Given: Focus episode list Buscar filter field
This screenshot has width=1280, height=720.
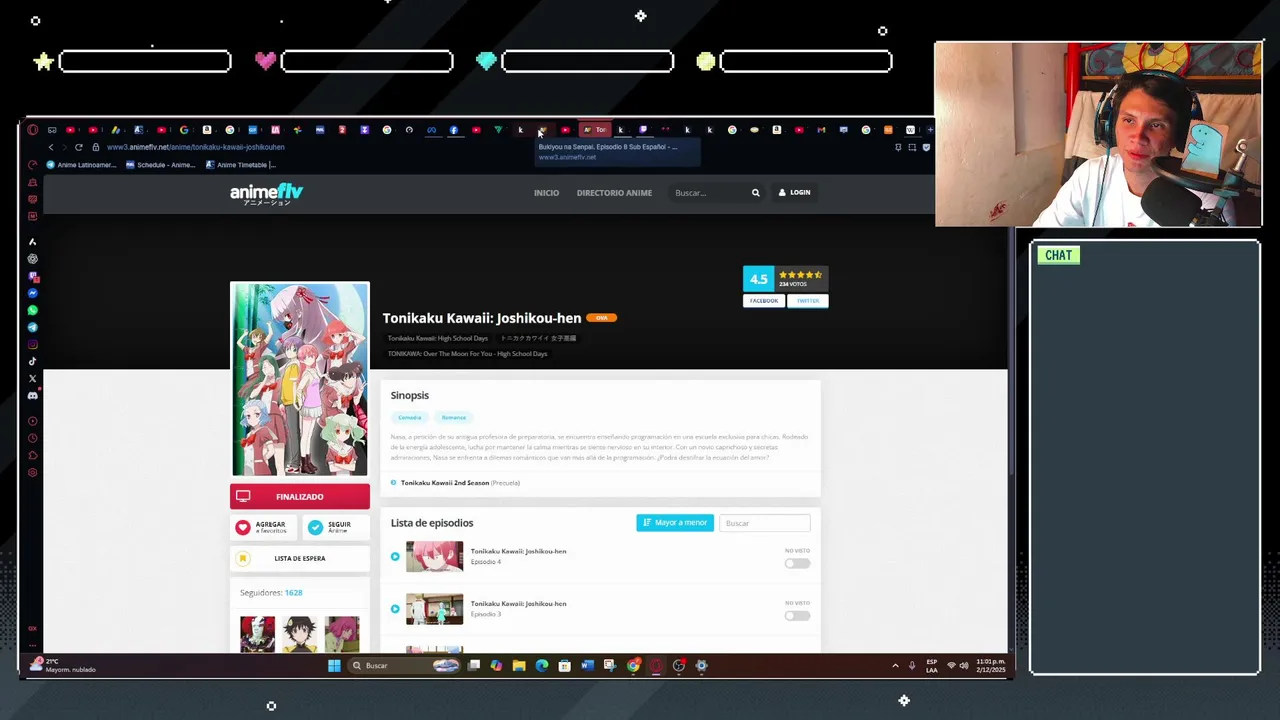Looking at the screenshot, I should [x=765, y=523].
